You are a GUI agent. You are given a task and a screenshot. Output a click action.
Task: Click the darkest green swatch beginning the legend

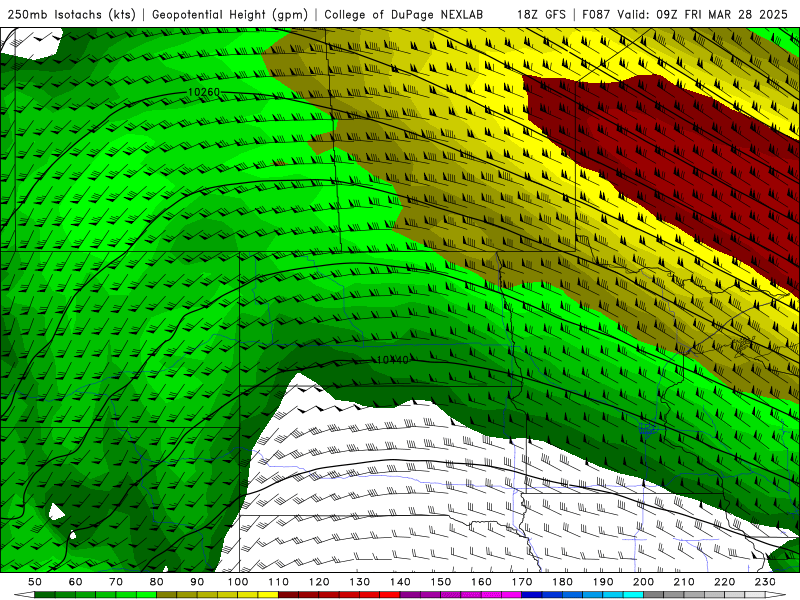45,595
